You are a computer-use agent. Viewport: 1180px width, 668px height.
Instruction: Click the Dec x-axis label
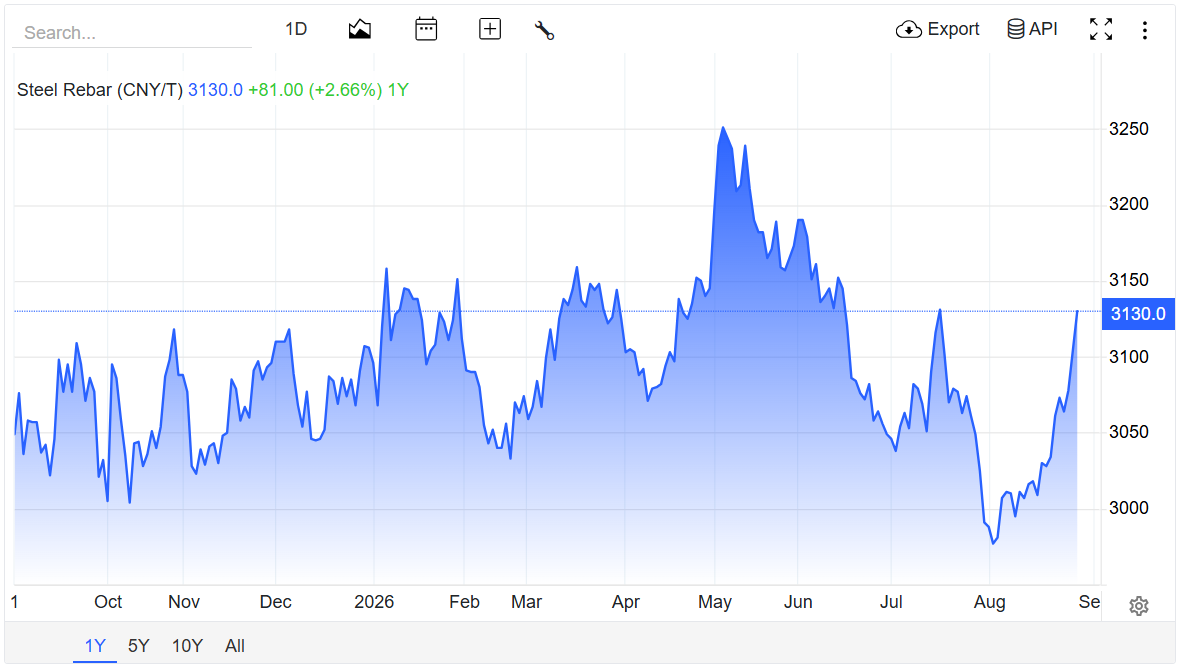(275, 602)
